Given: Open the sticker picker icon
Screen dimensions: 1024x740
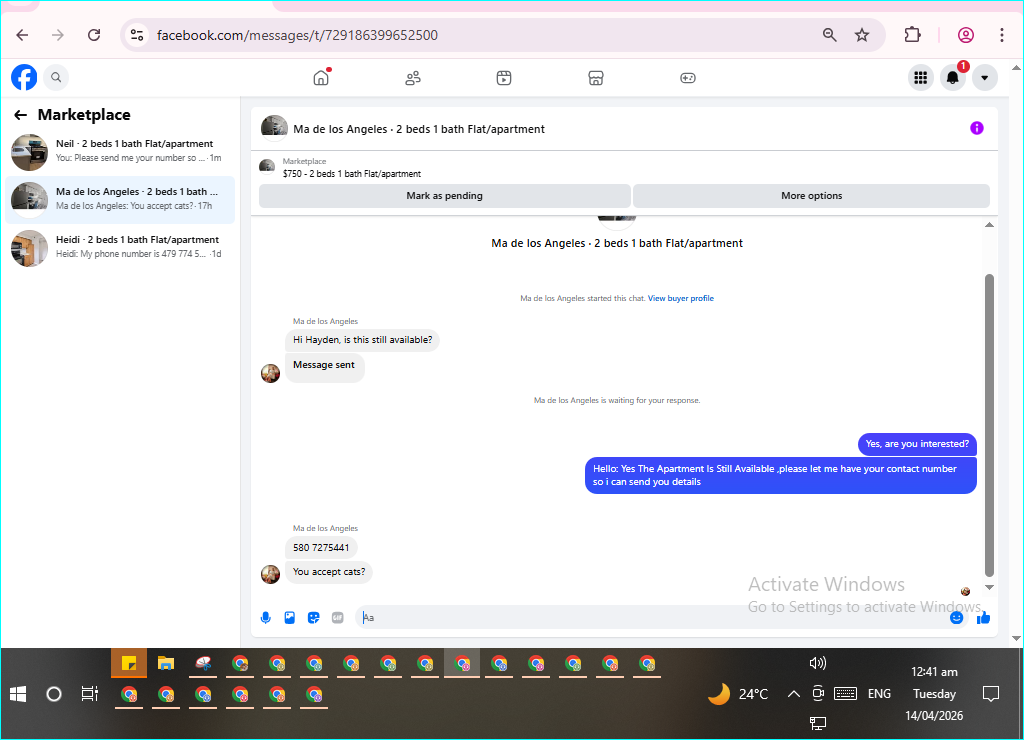Looking at the screenshot, I should (313, 617).
